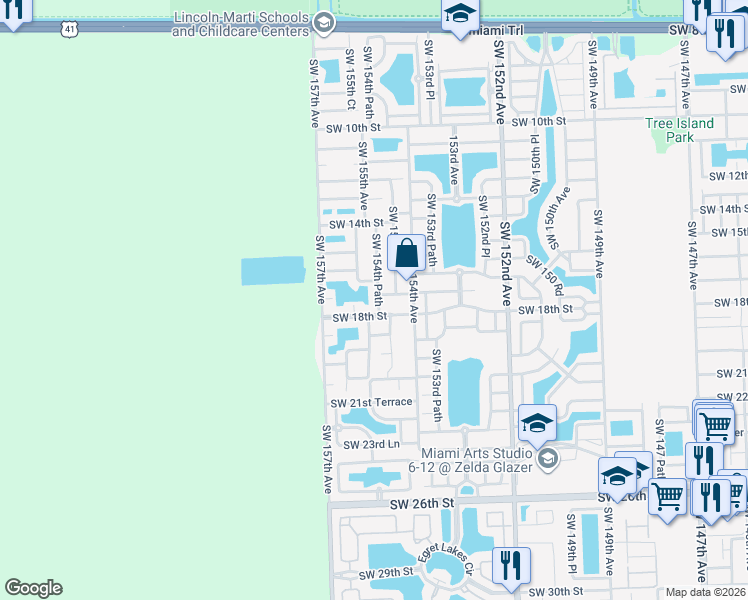Click the 153rd Ave label
The width and height of the screenshot is (748, 600).
click(453, 160)
